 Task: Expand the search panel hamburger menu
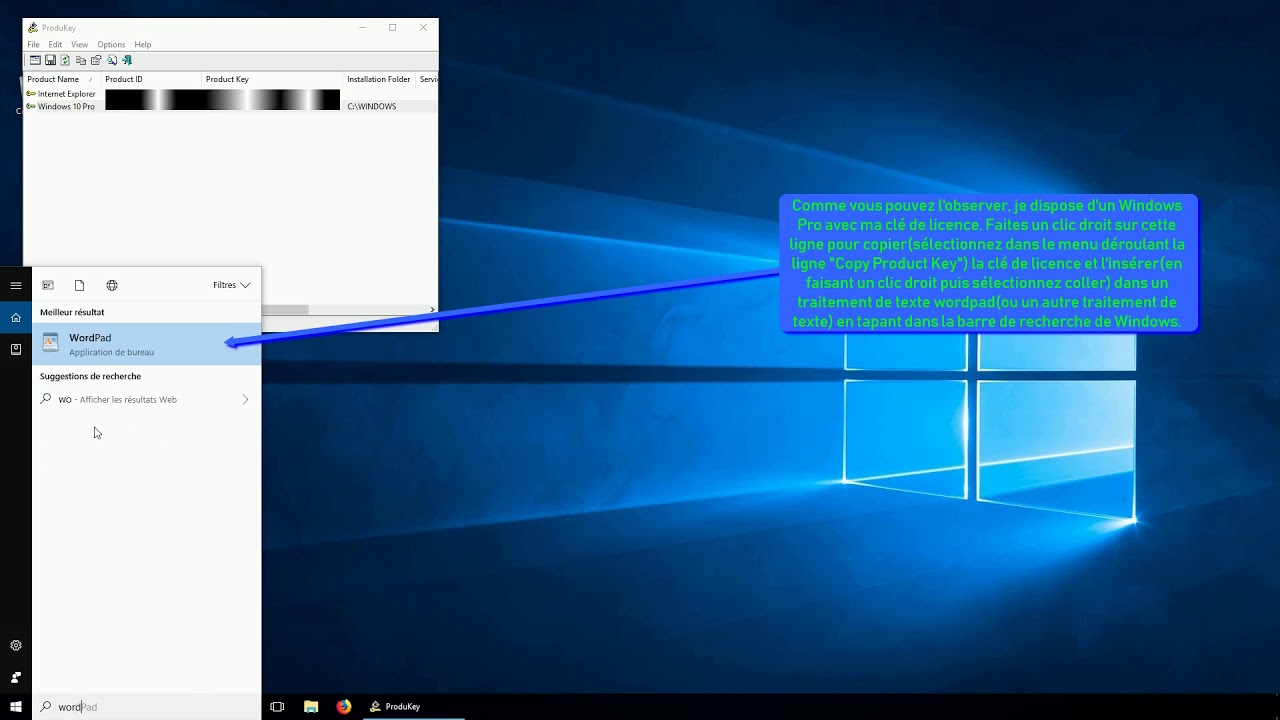pos(16,285)
